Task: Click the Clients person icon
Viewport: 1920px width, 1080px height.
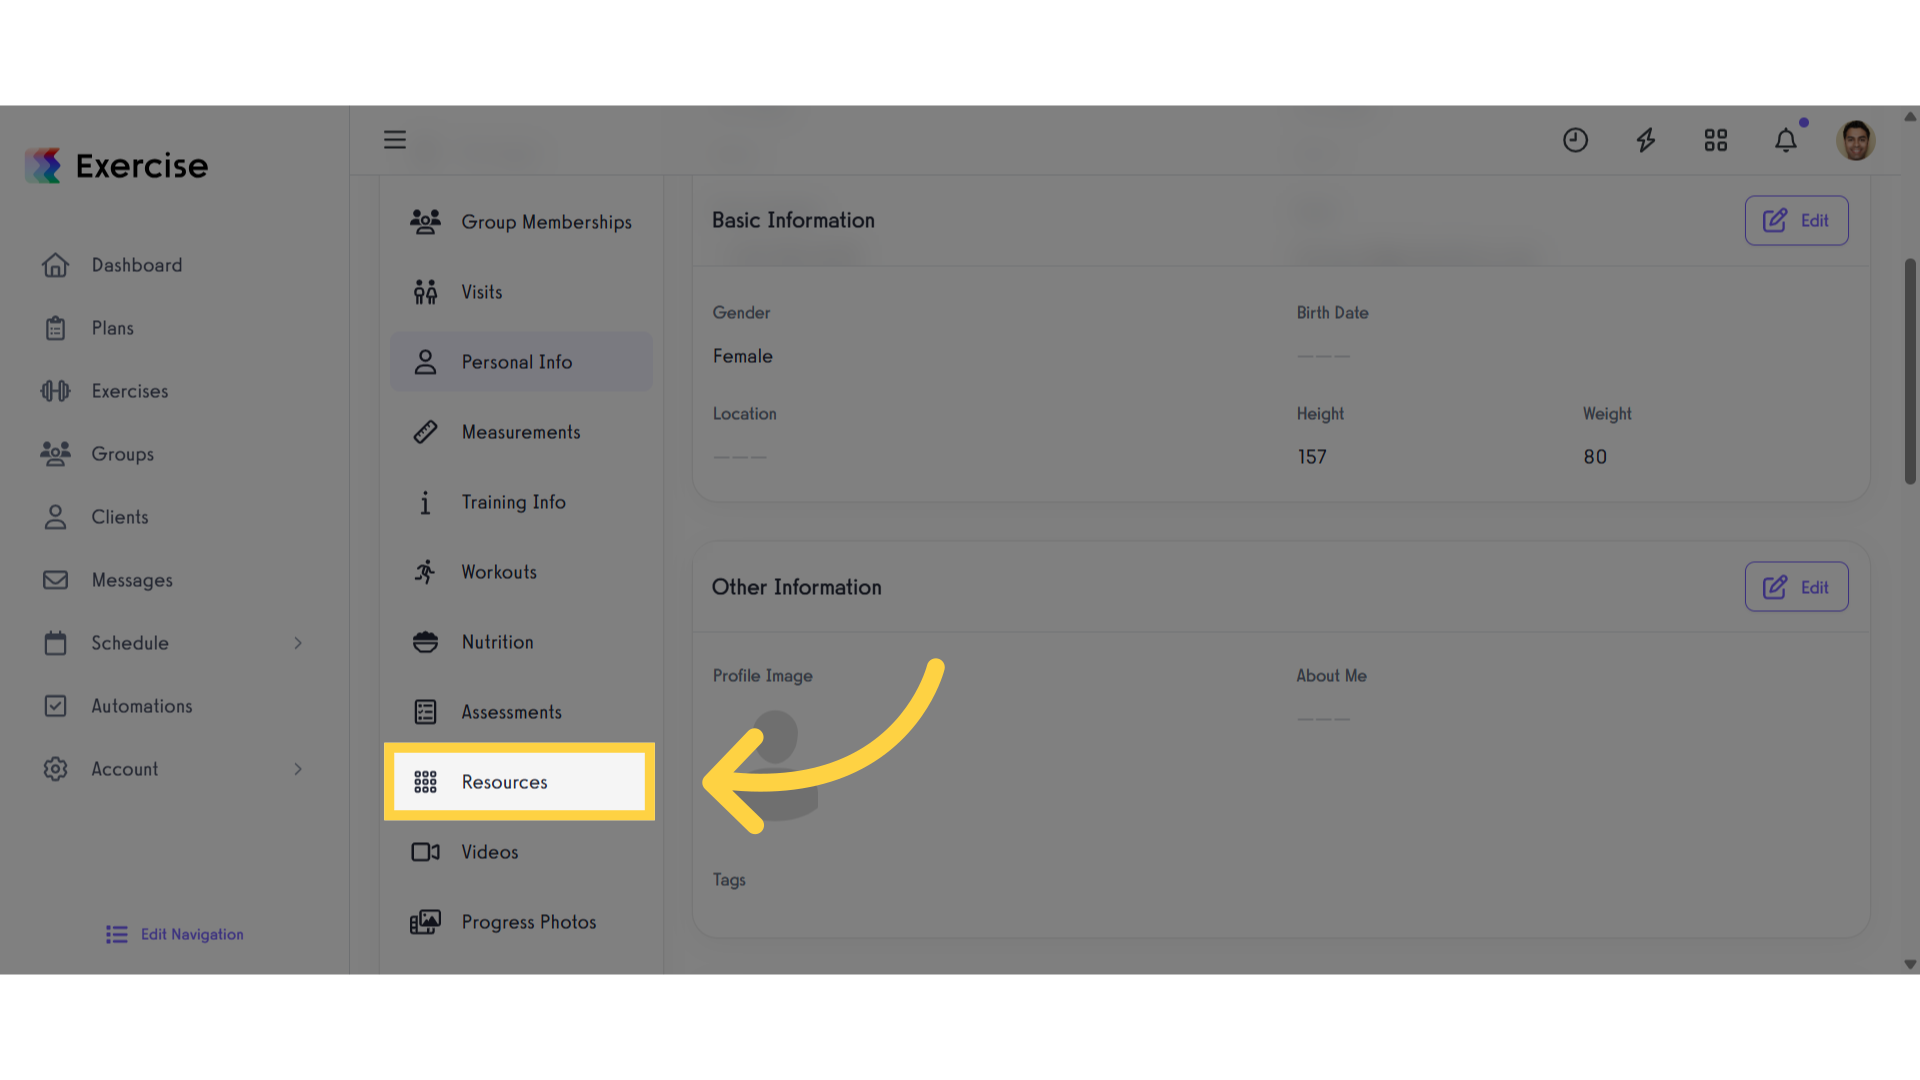Action: pyautogui.click(x=56, y=517)
